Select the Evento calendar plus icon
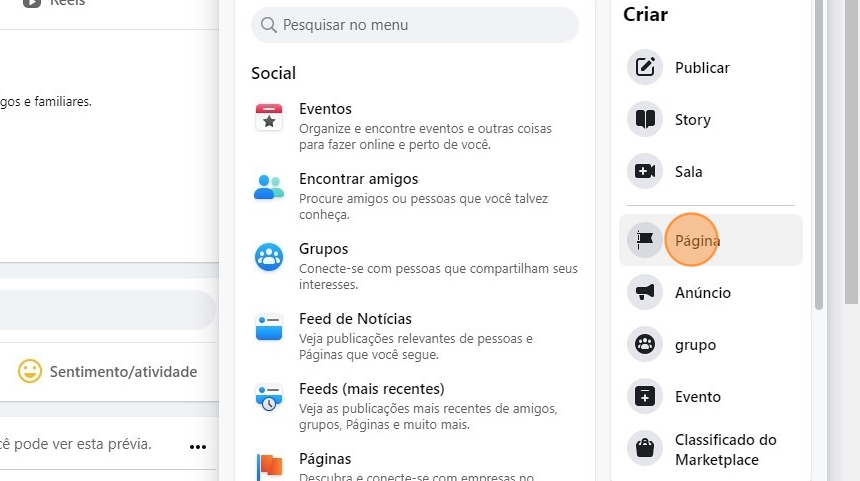The width and height of the screenshot is (860, 481). 645,397
